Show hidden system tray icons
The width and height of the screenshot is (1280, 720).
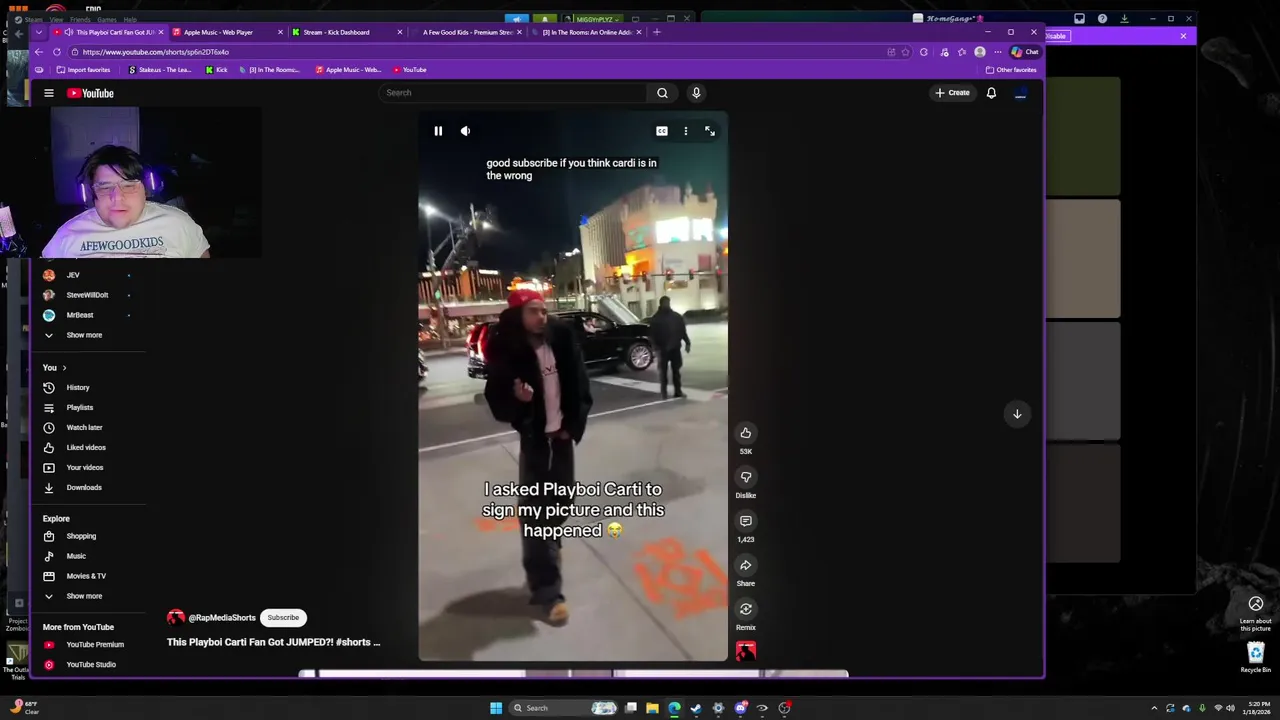click(x=1156, y=708)
